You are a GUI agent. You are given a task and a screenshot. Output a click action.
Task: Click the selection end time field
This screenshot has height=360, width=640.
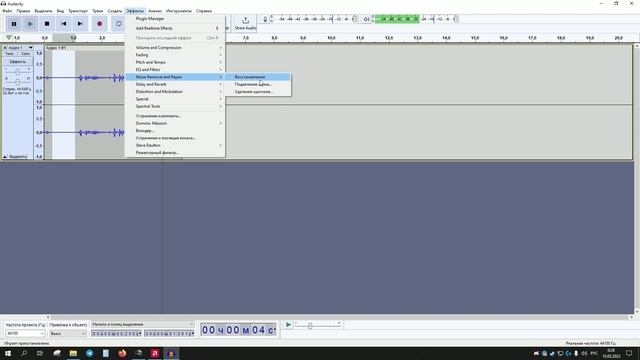coord(169,333)
